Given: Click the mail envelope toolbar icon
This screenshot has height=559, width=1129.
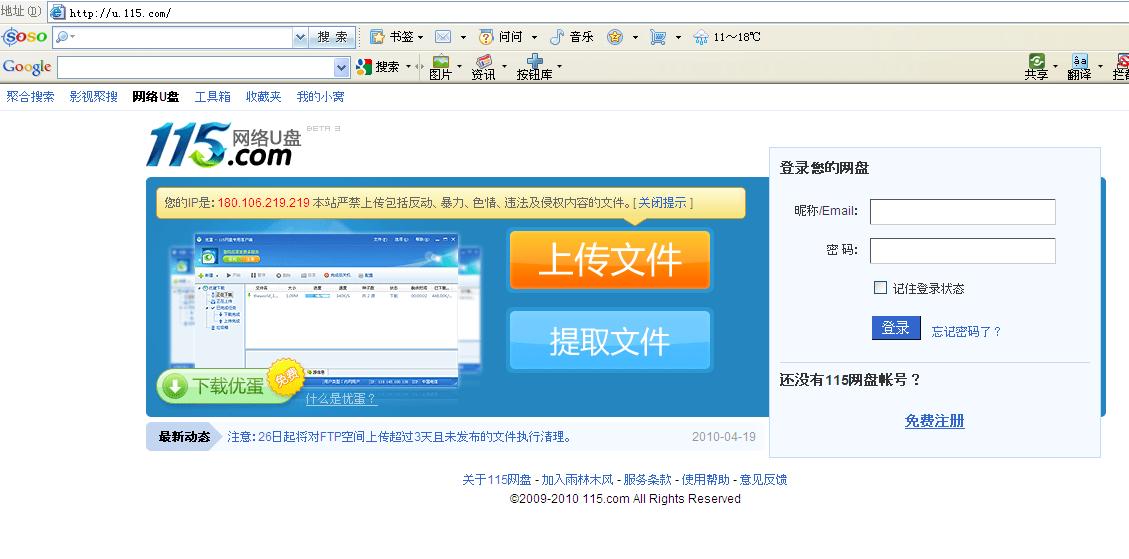Looking at the screenshot, I should [x=443, y=37].
